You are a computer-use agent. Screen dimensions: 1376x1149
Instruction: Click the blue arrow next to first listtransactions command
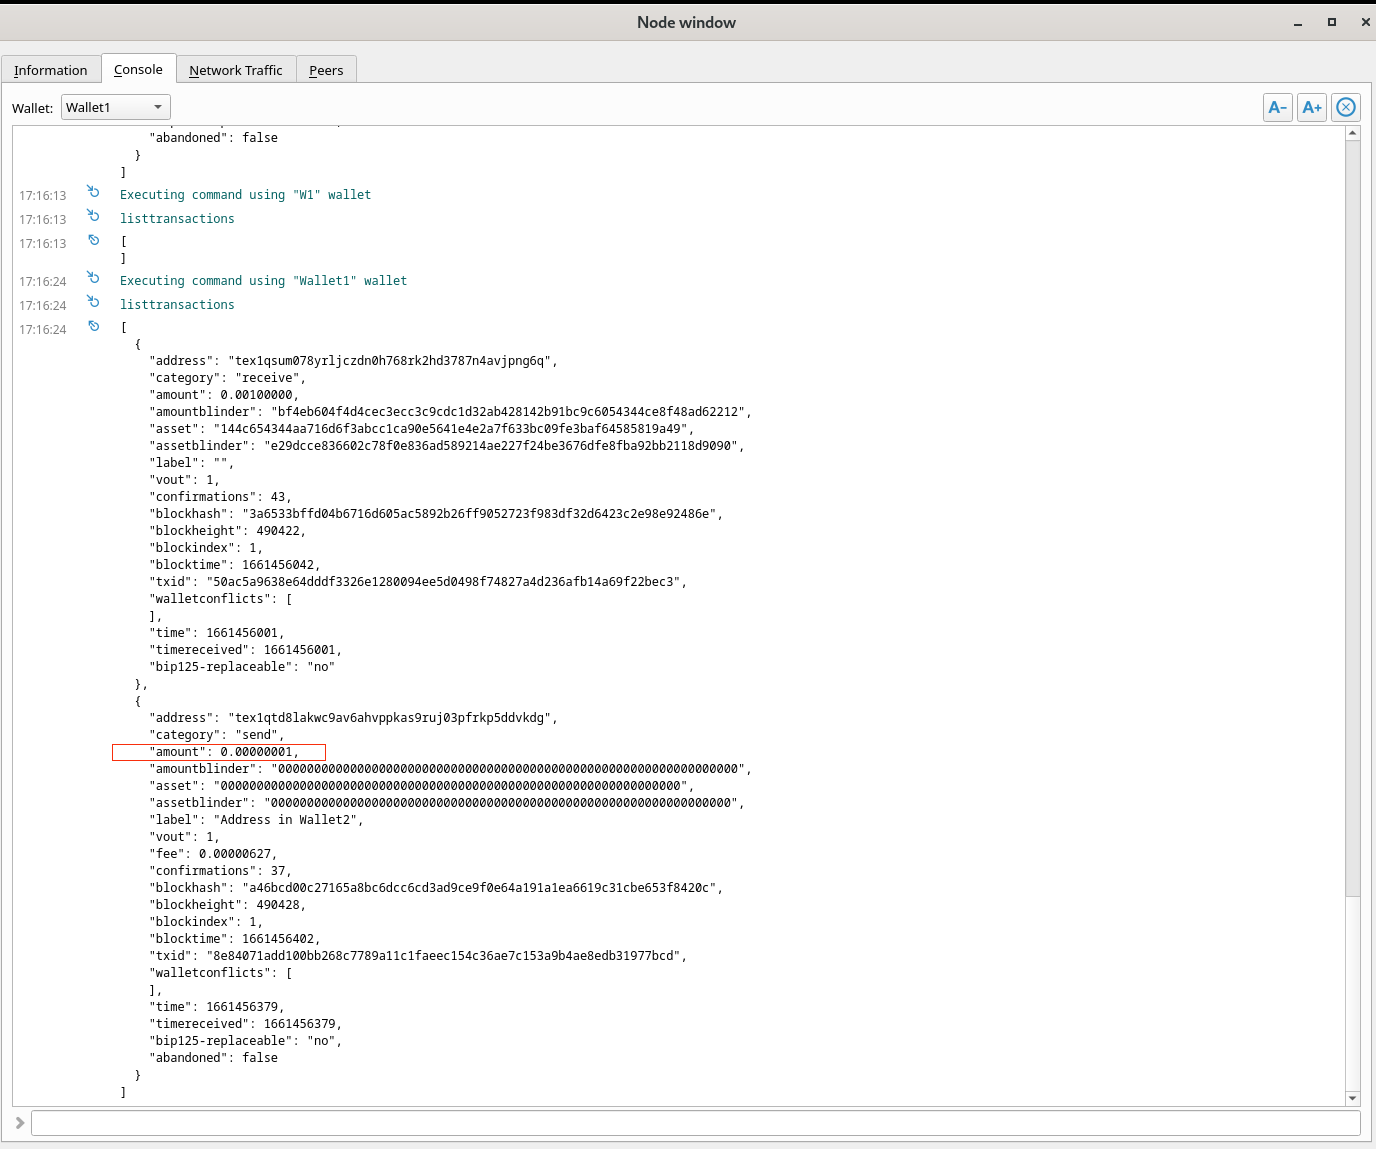click(93, 217)
